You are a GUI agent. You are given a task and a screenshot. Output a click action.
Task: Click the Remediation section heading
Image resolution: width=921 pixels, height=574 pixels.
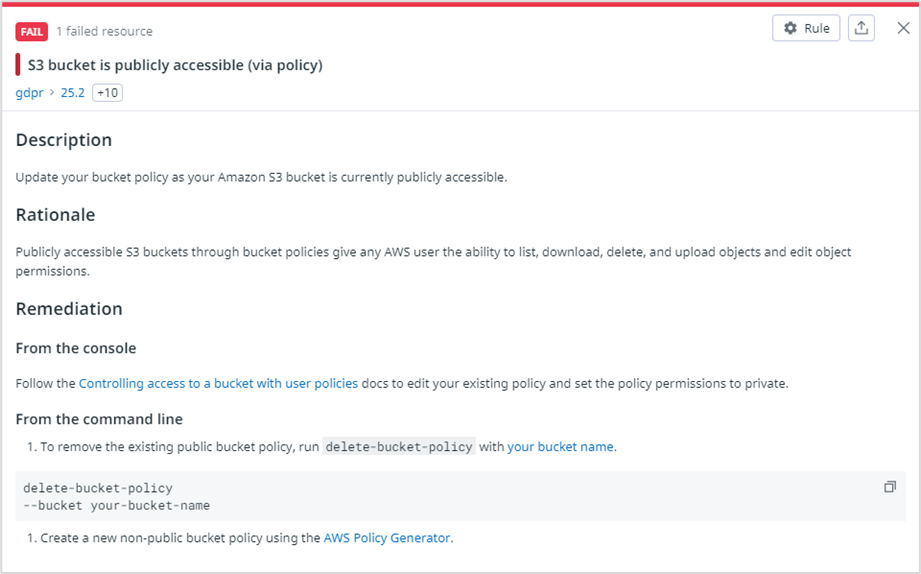[69, 309]
